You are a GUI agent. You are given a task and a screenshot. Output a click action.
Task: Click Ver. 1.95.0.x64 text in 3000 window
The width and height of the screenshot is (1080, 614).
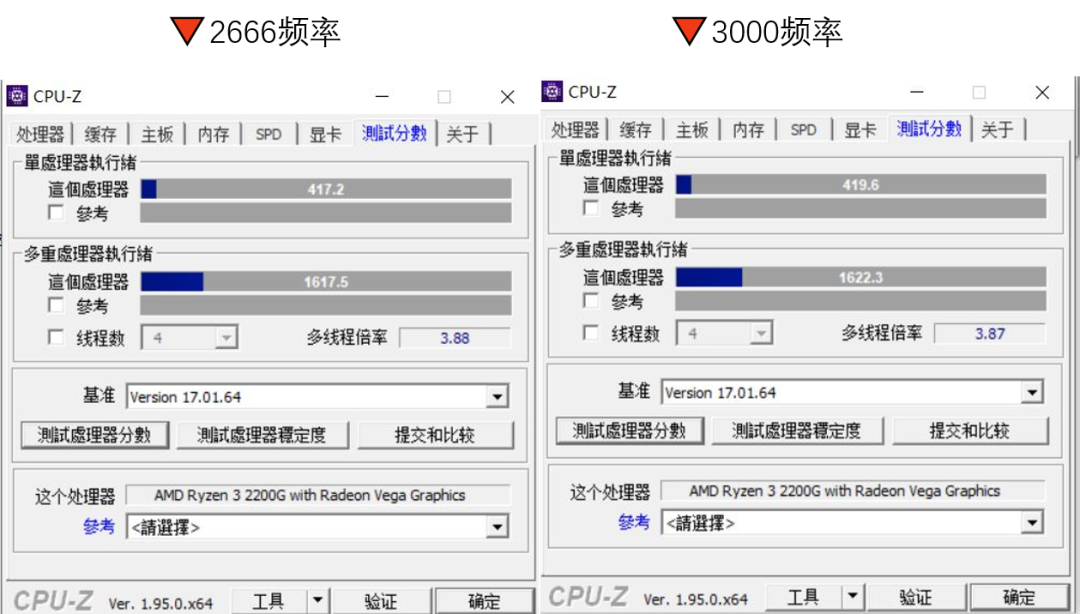coord(696,599)
